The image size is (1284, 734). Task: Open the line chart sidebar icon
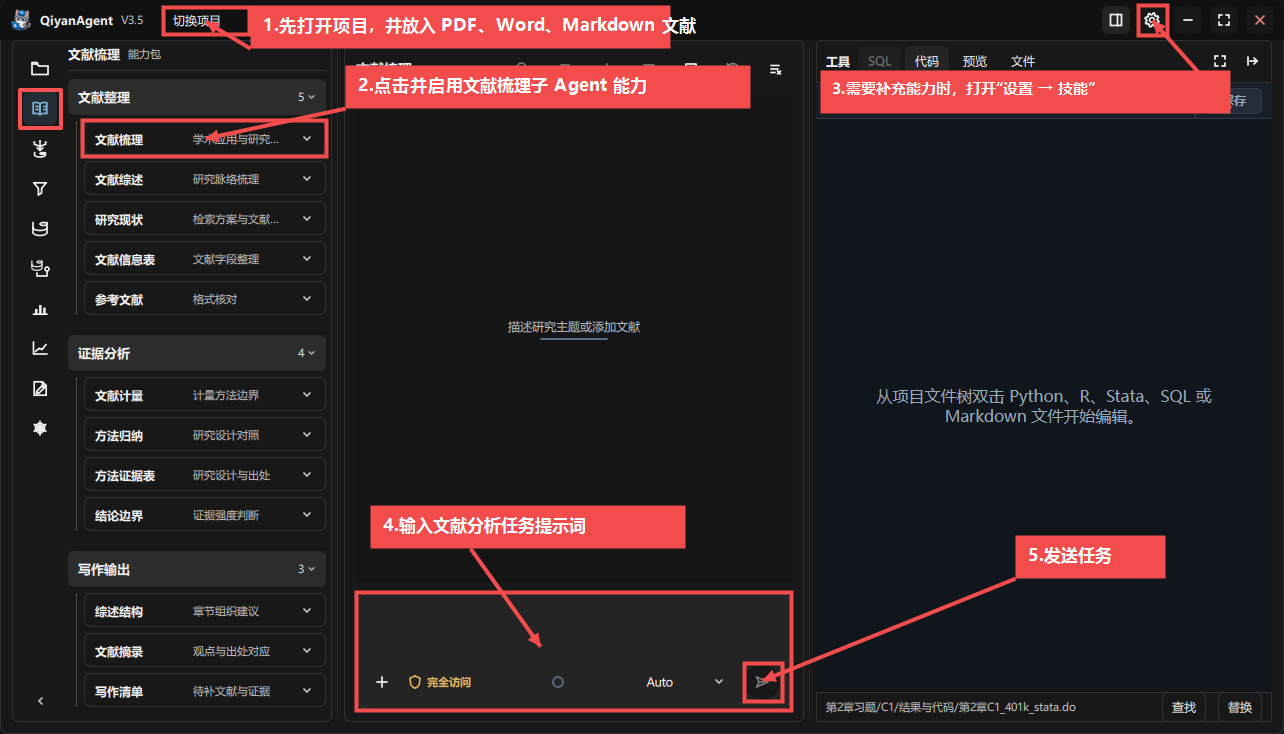pyautogui.click(x=40, y=348)
